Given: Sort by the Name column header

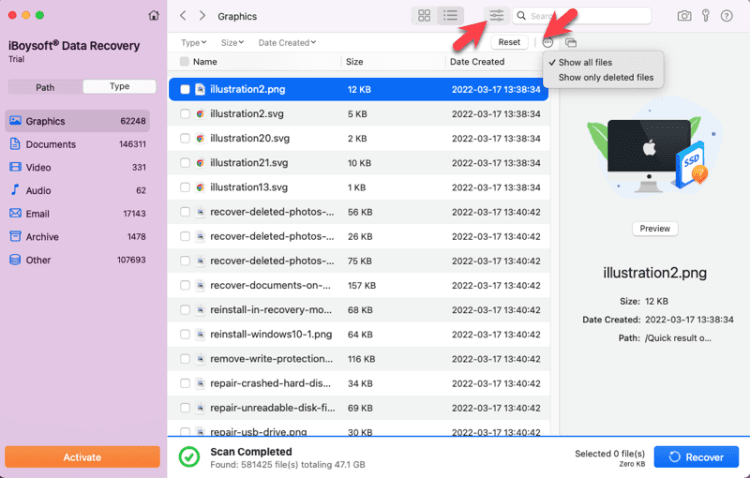Looking at the screenshot, I should point(205,62).
